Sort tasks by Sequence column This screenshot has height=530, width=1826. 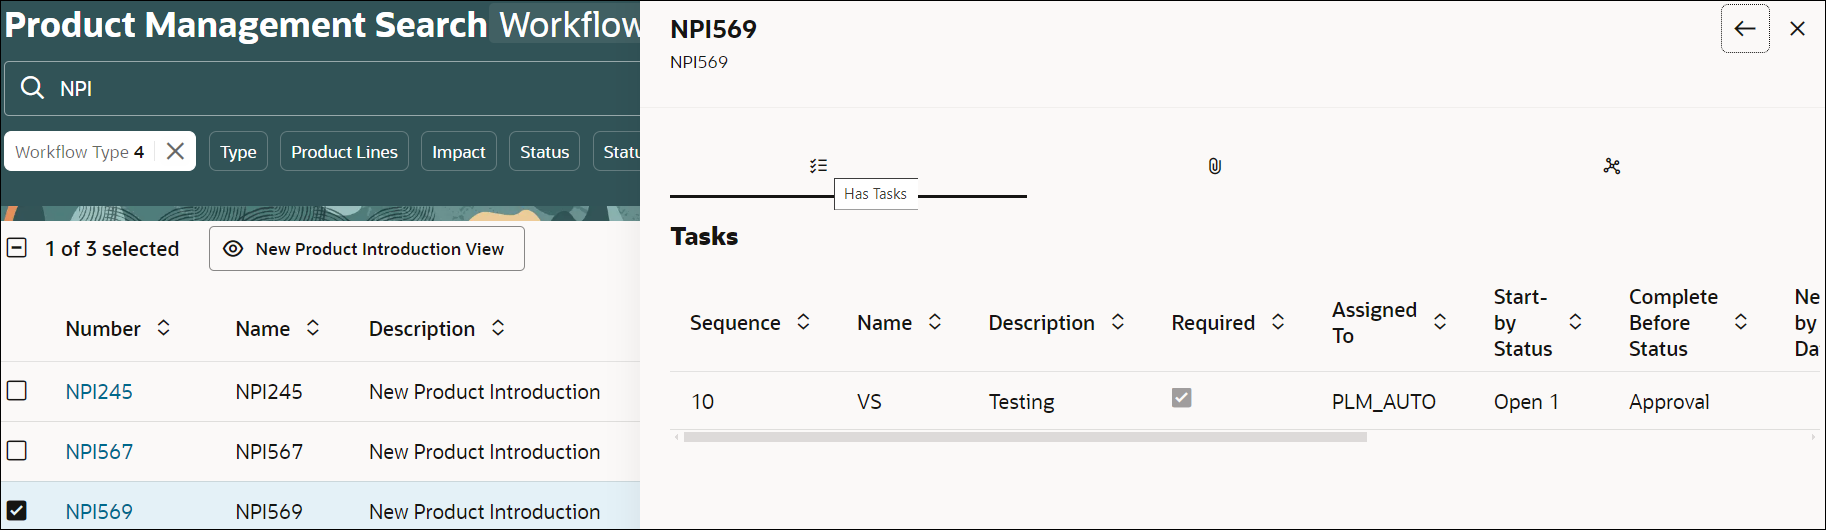tap(803, 322)
